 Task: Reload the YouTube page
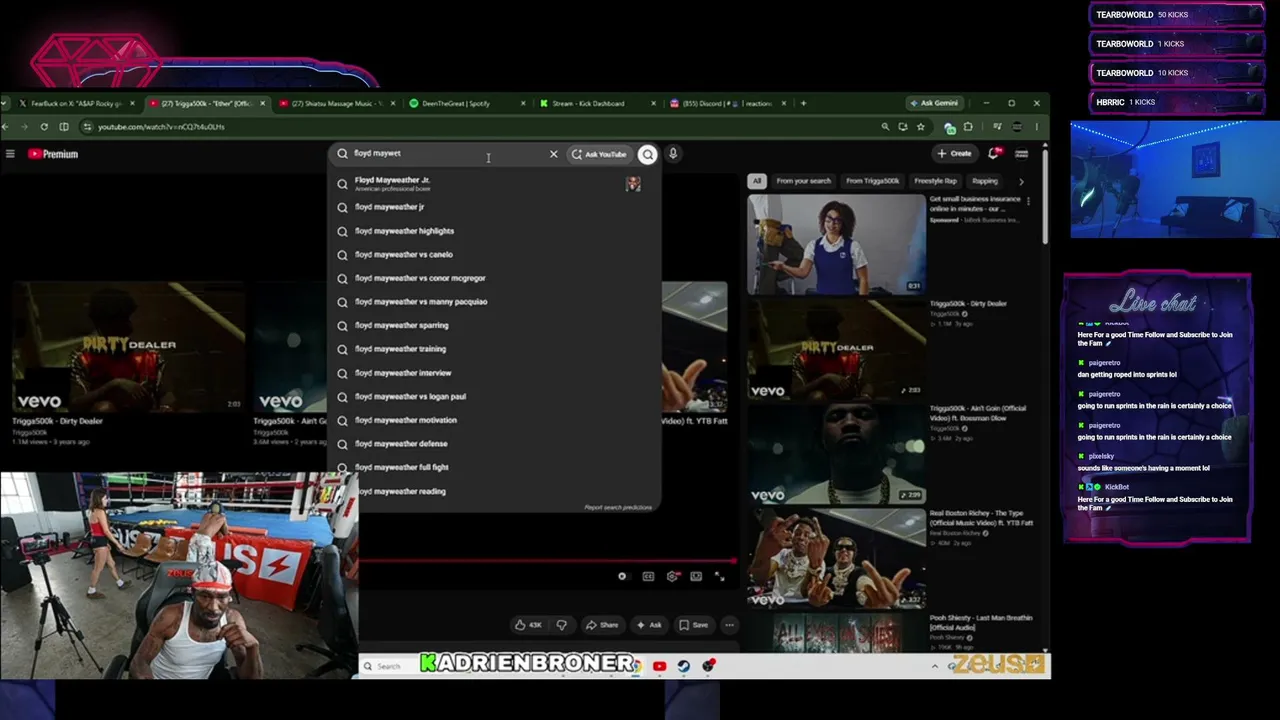point(44,127)
